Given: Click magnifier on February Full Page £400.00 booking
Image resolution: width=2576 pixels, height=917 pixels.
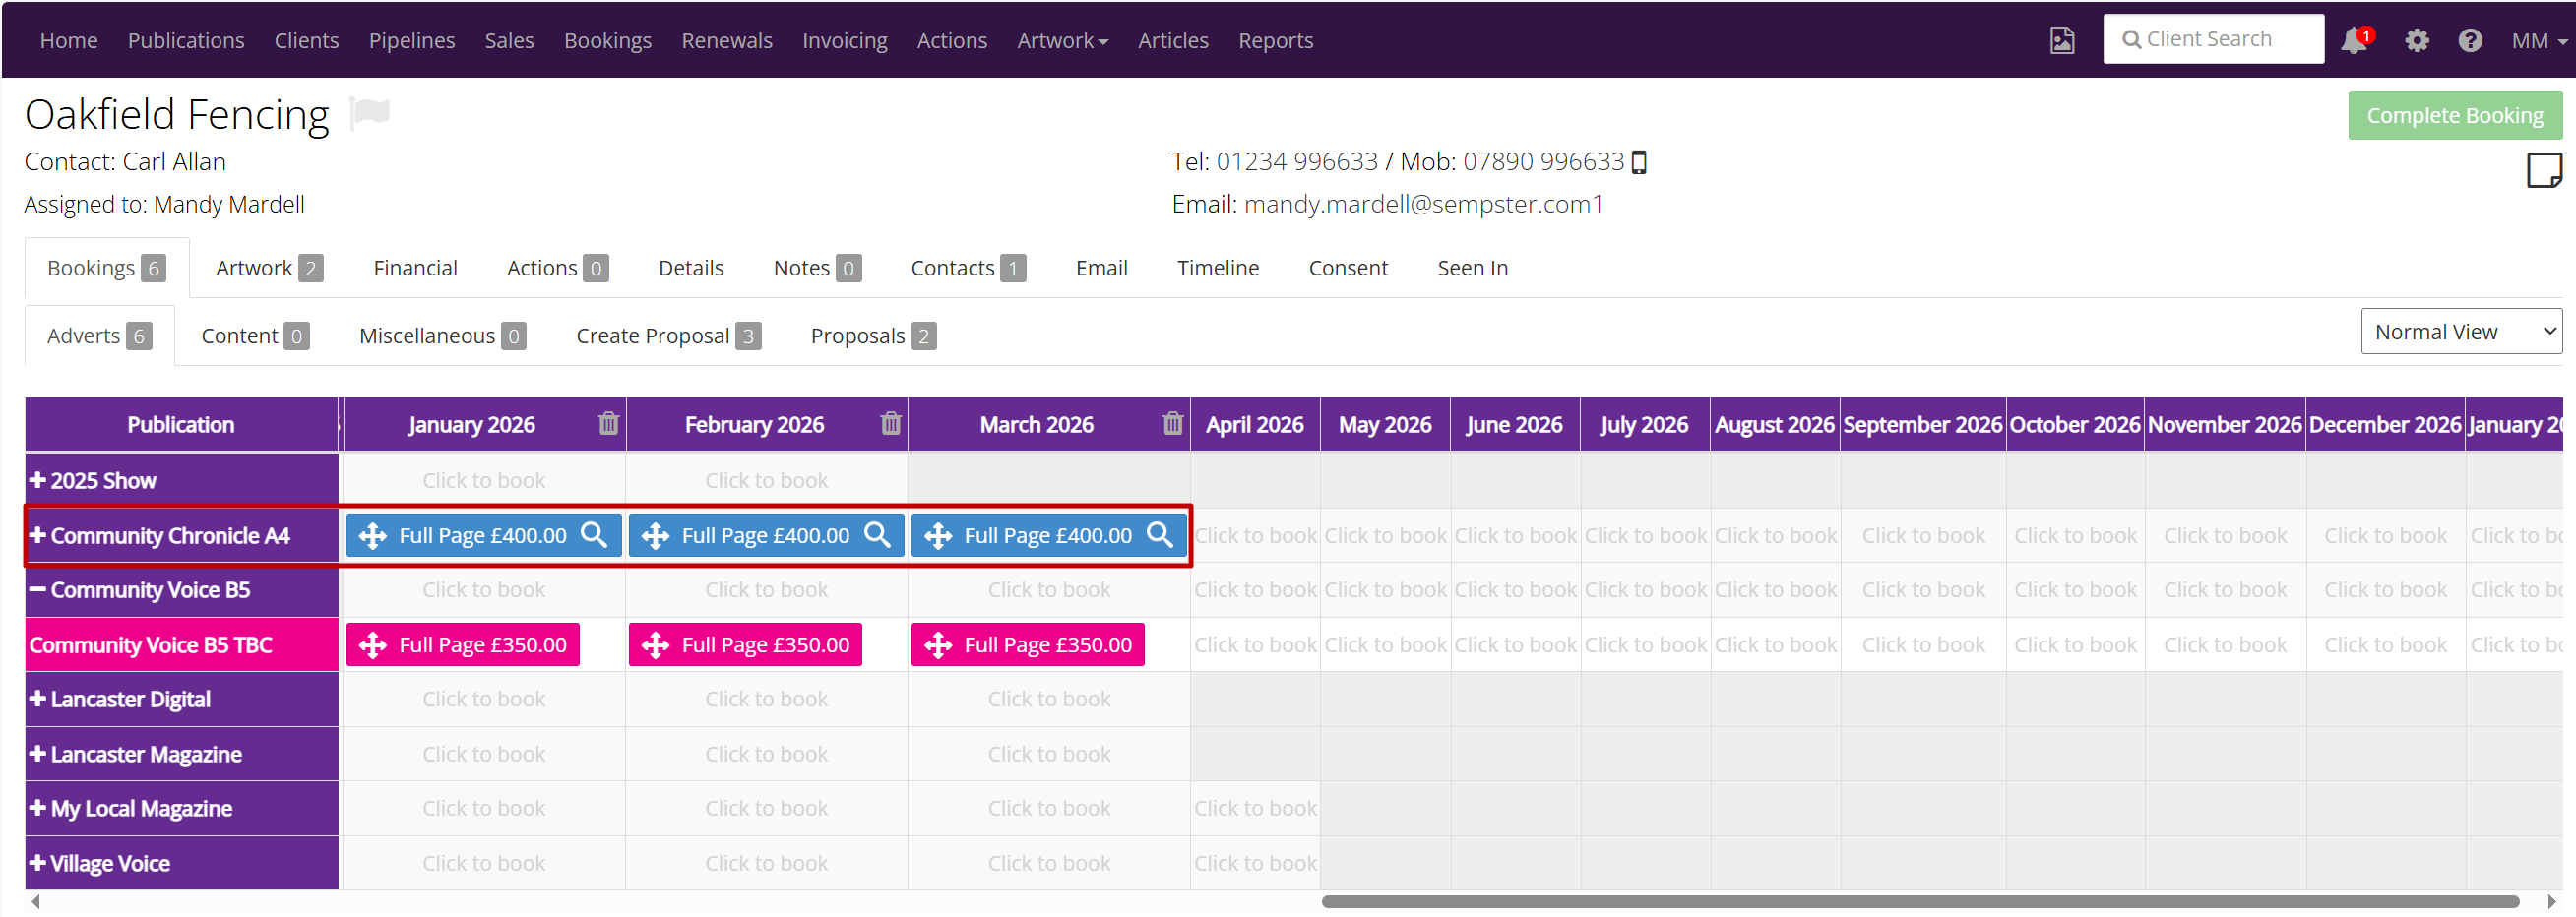Looking at the screenshot, I should [877, 535].
